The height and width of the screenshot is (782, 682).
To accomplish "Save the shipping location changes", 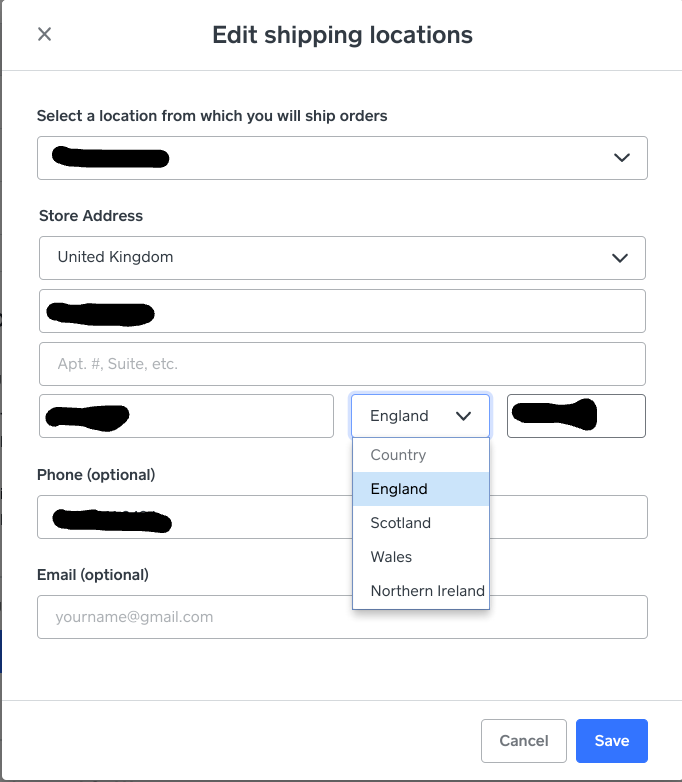I will [x=611, y=741].
